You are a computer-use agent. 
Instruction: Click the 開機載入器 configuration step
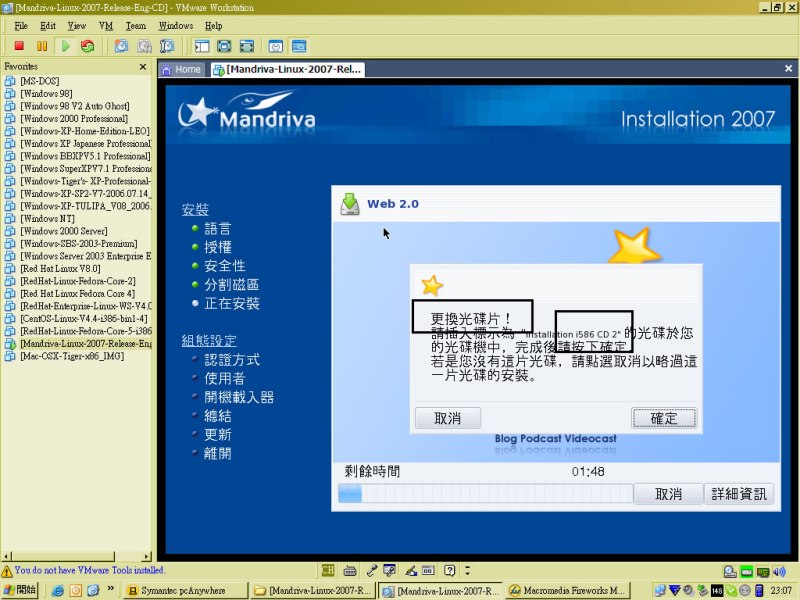coord(239,397)
